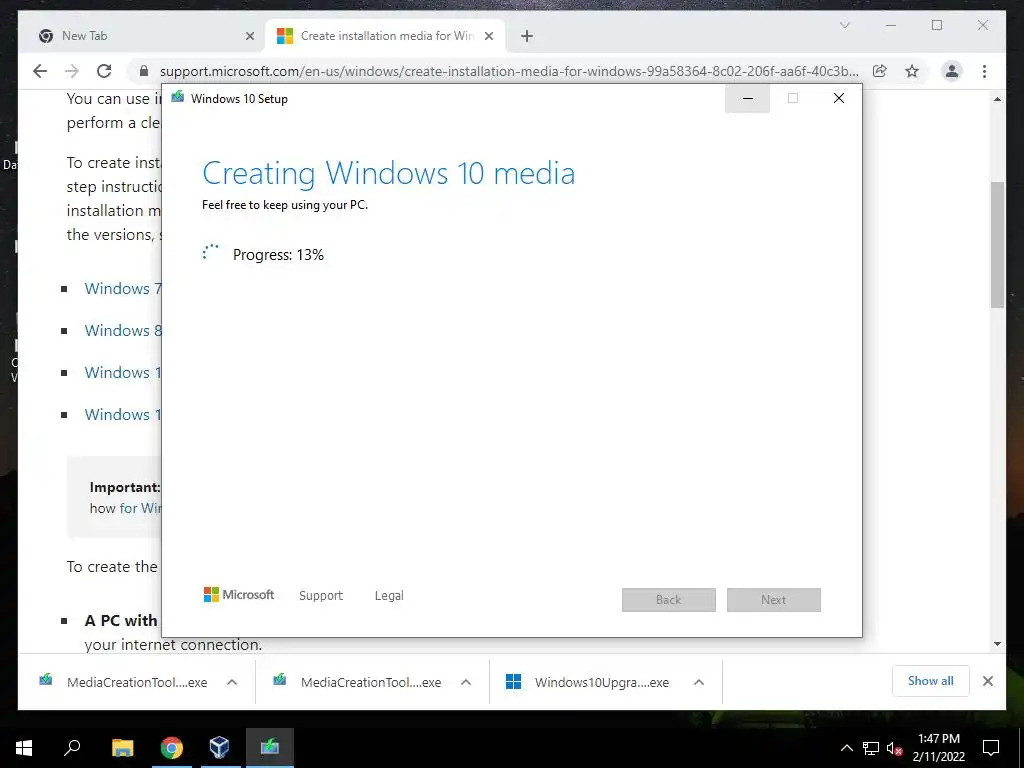Open VirtualBox from taskbar
1024x768 pixels.
219,748
